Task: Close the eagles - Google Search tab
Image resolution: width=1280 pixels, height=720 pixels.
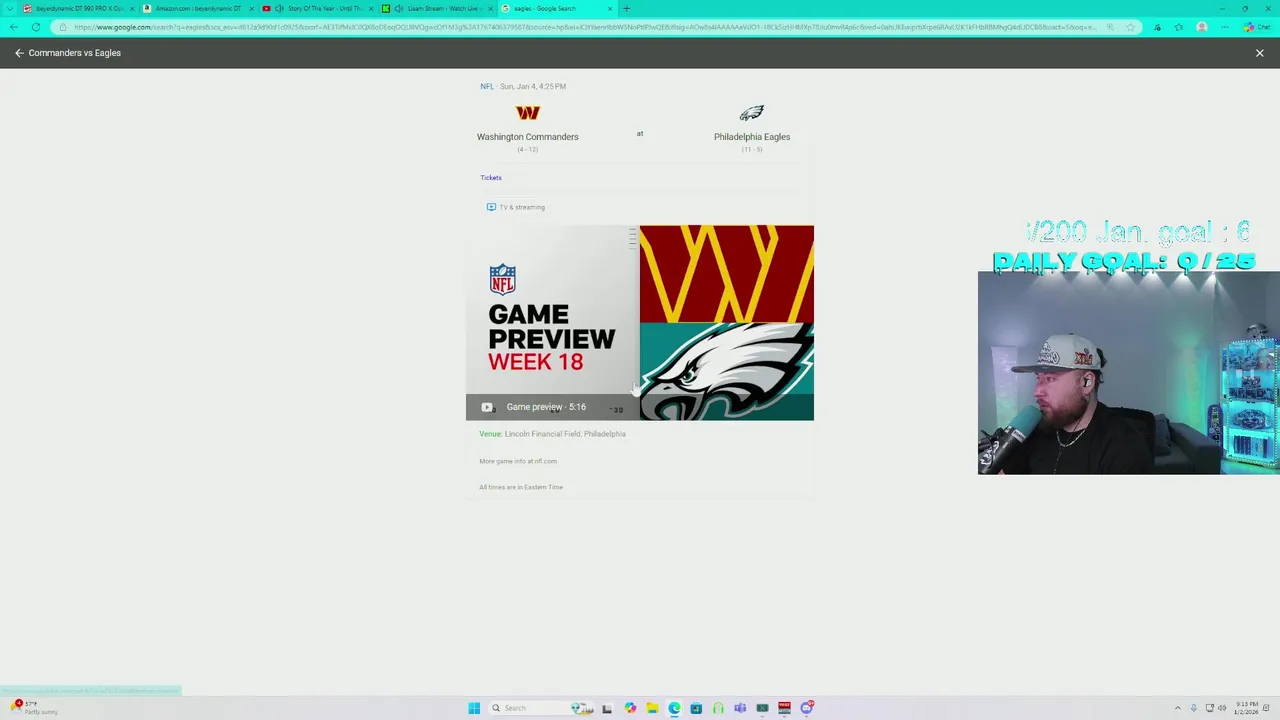Action: (610, 9)
